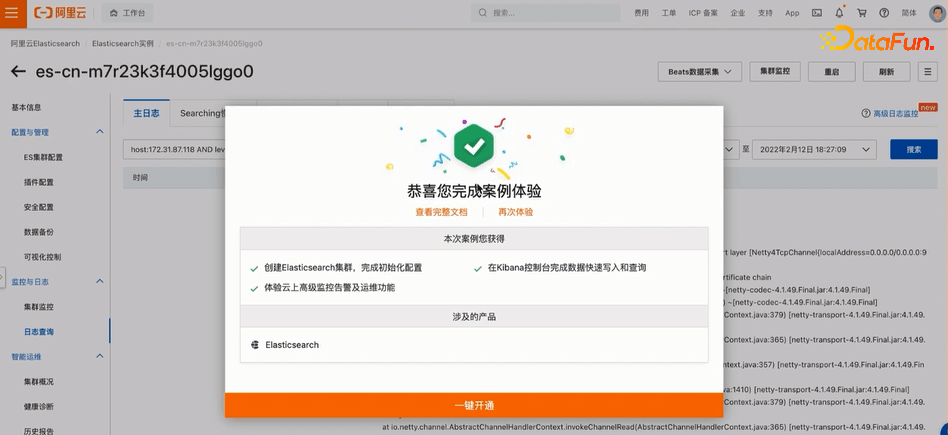Screen dimensions: 948x435
Task: Switch to the 主日志 tab
Action: (x=146, y=113)
